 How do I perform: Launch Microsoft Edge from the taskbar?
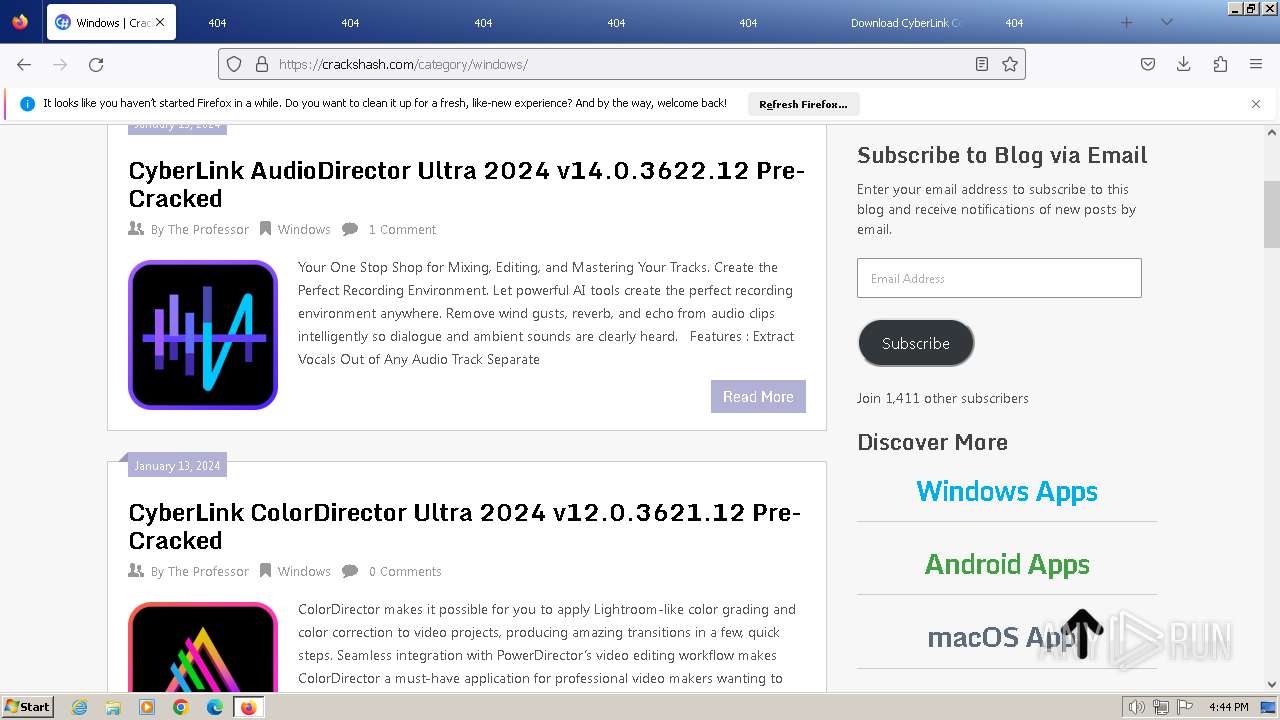(215, 707)
